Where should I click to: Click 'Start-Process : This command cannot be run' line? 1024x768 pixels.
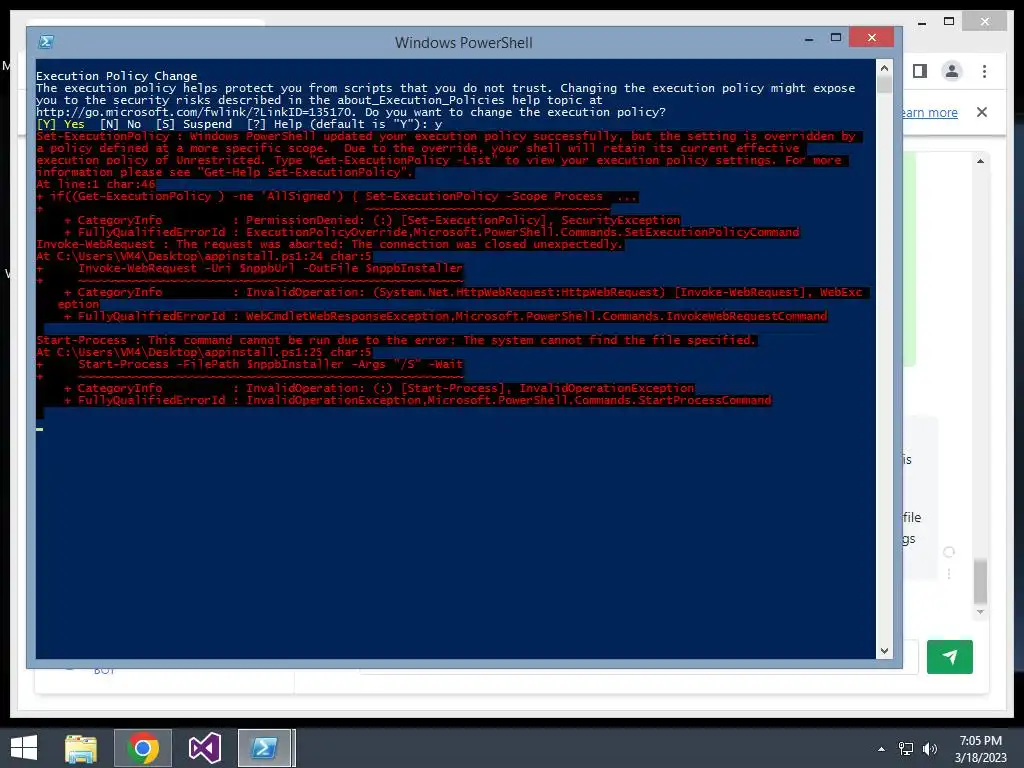(x=396, y=340)
